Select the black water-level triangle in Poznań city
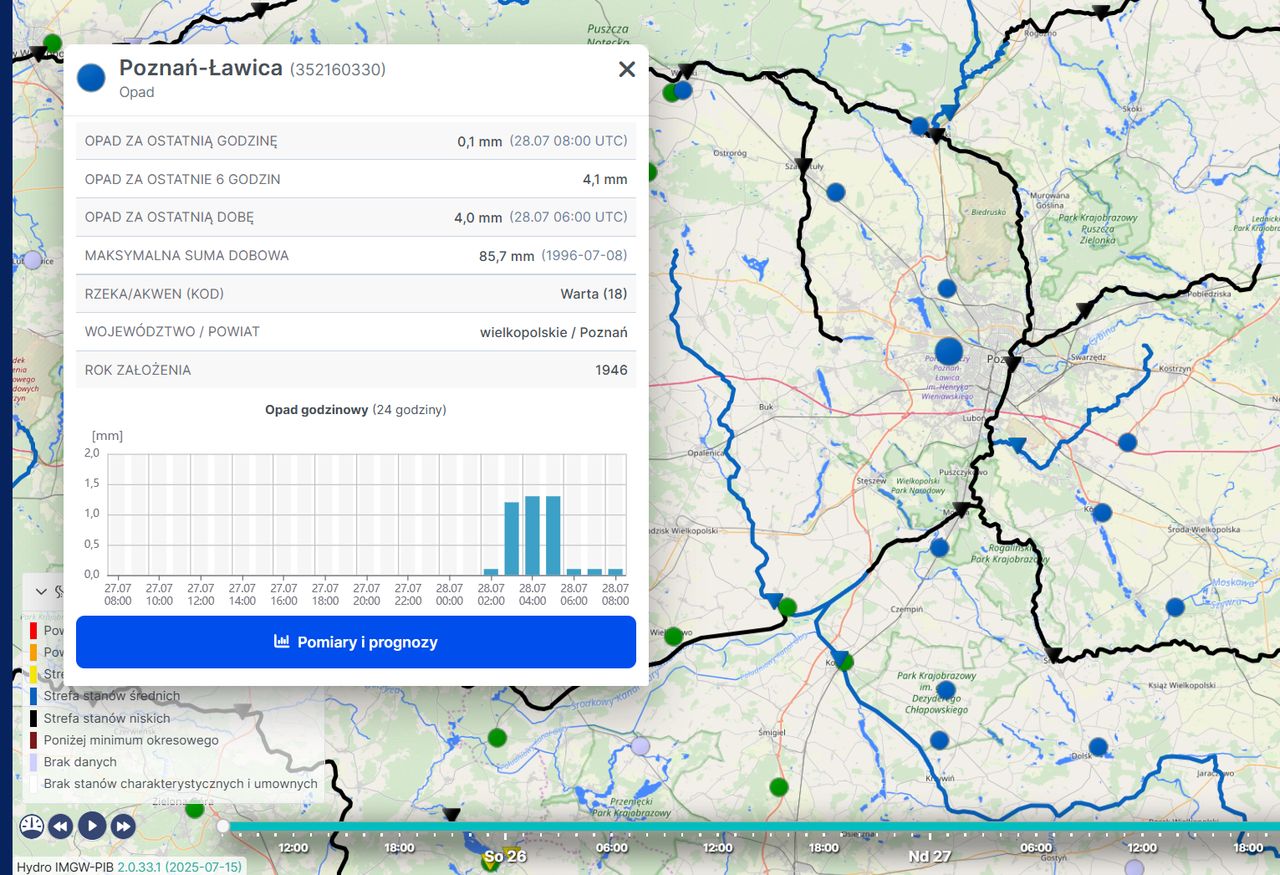The image size is (1280, 875). click(1013, 364)
